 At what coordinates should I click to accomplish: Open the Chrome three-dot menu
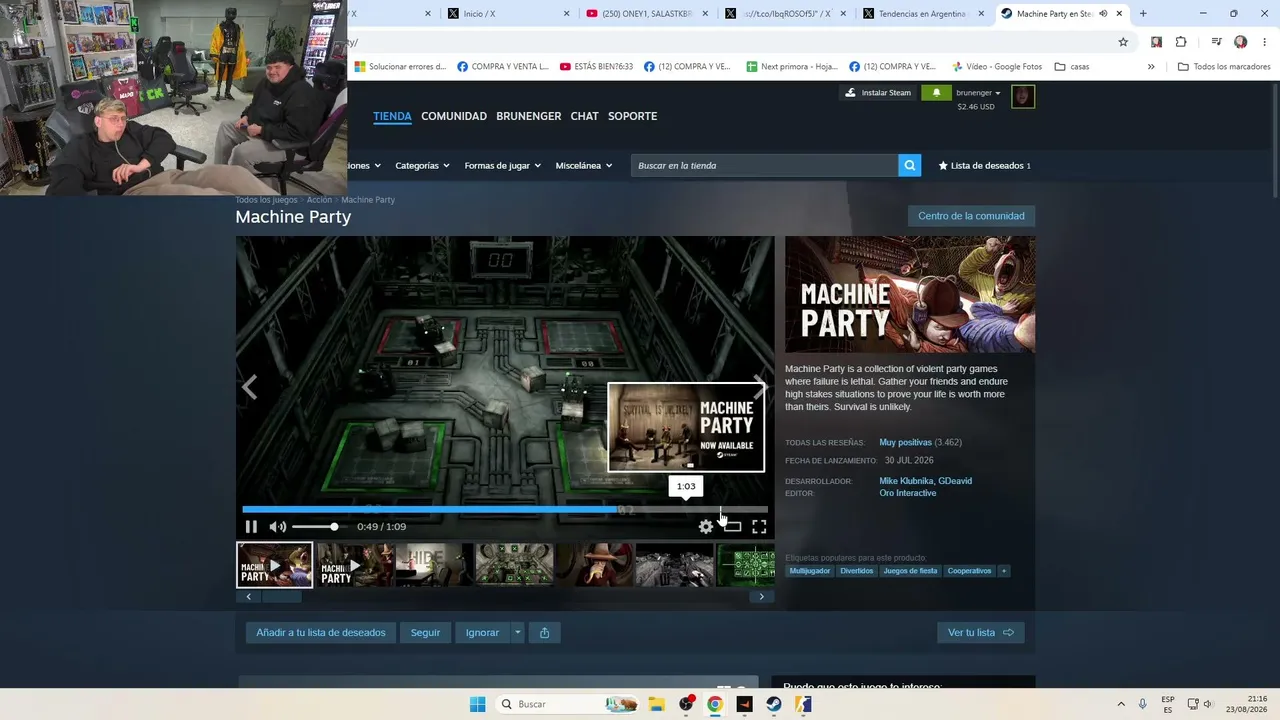pos(1264,42)
